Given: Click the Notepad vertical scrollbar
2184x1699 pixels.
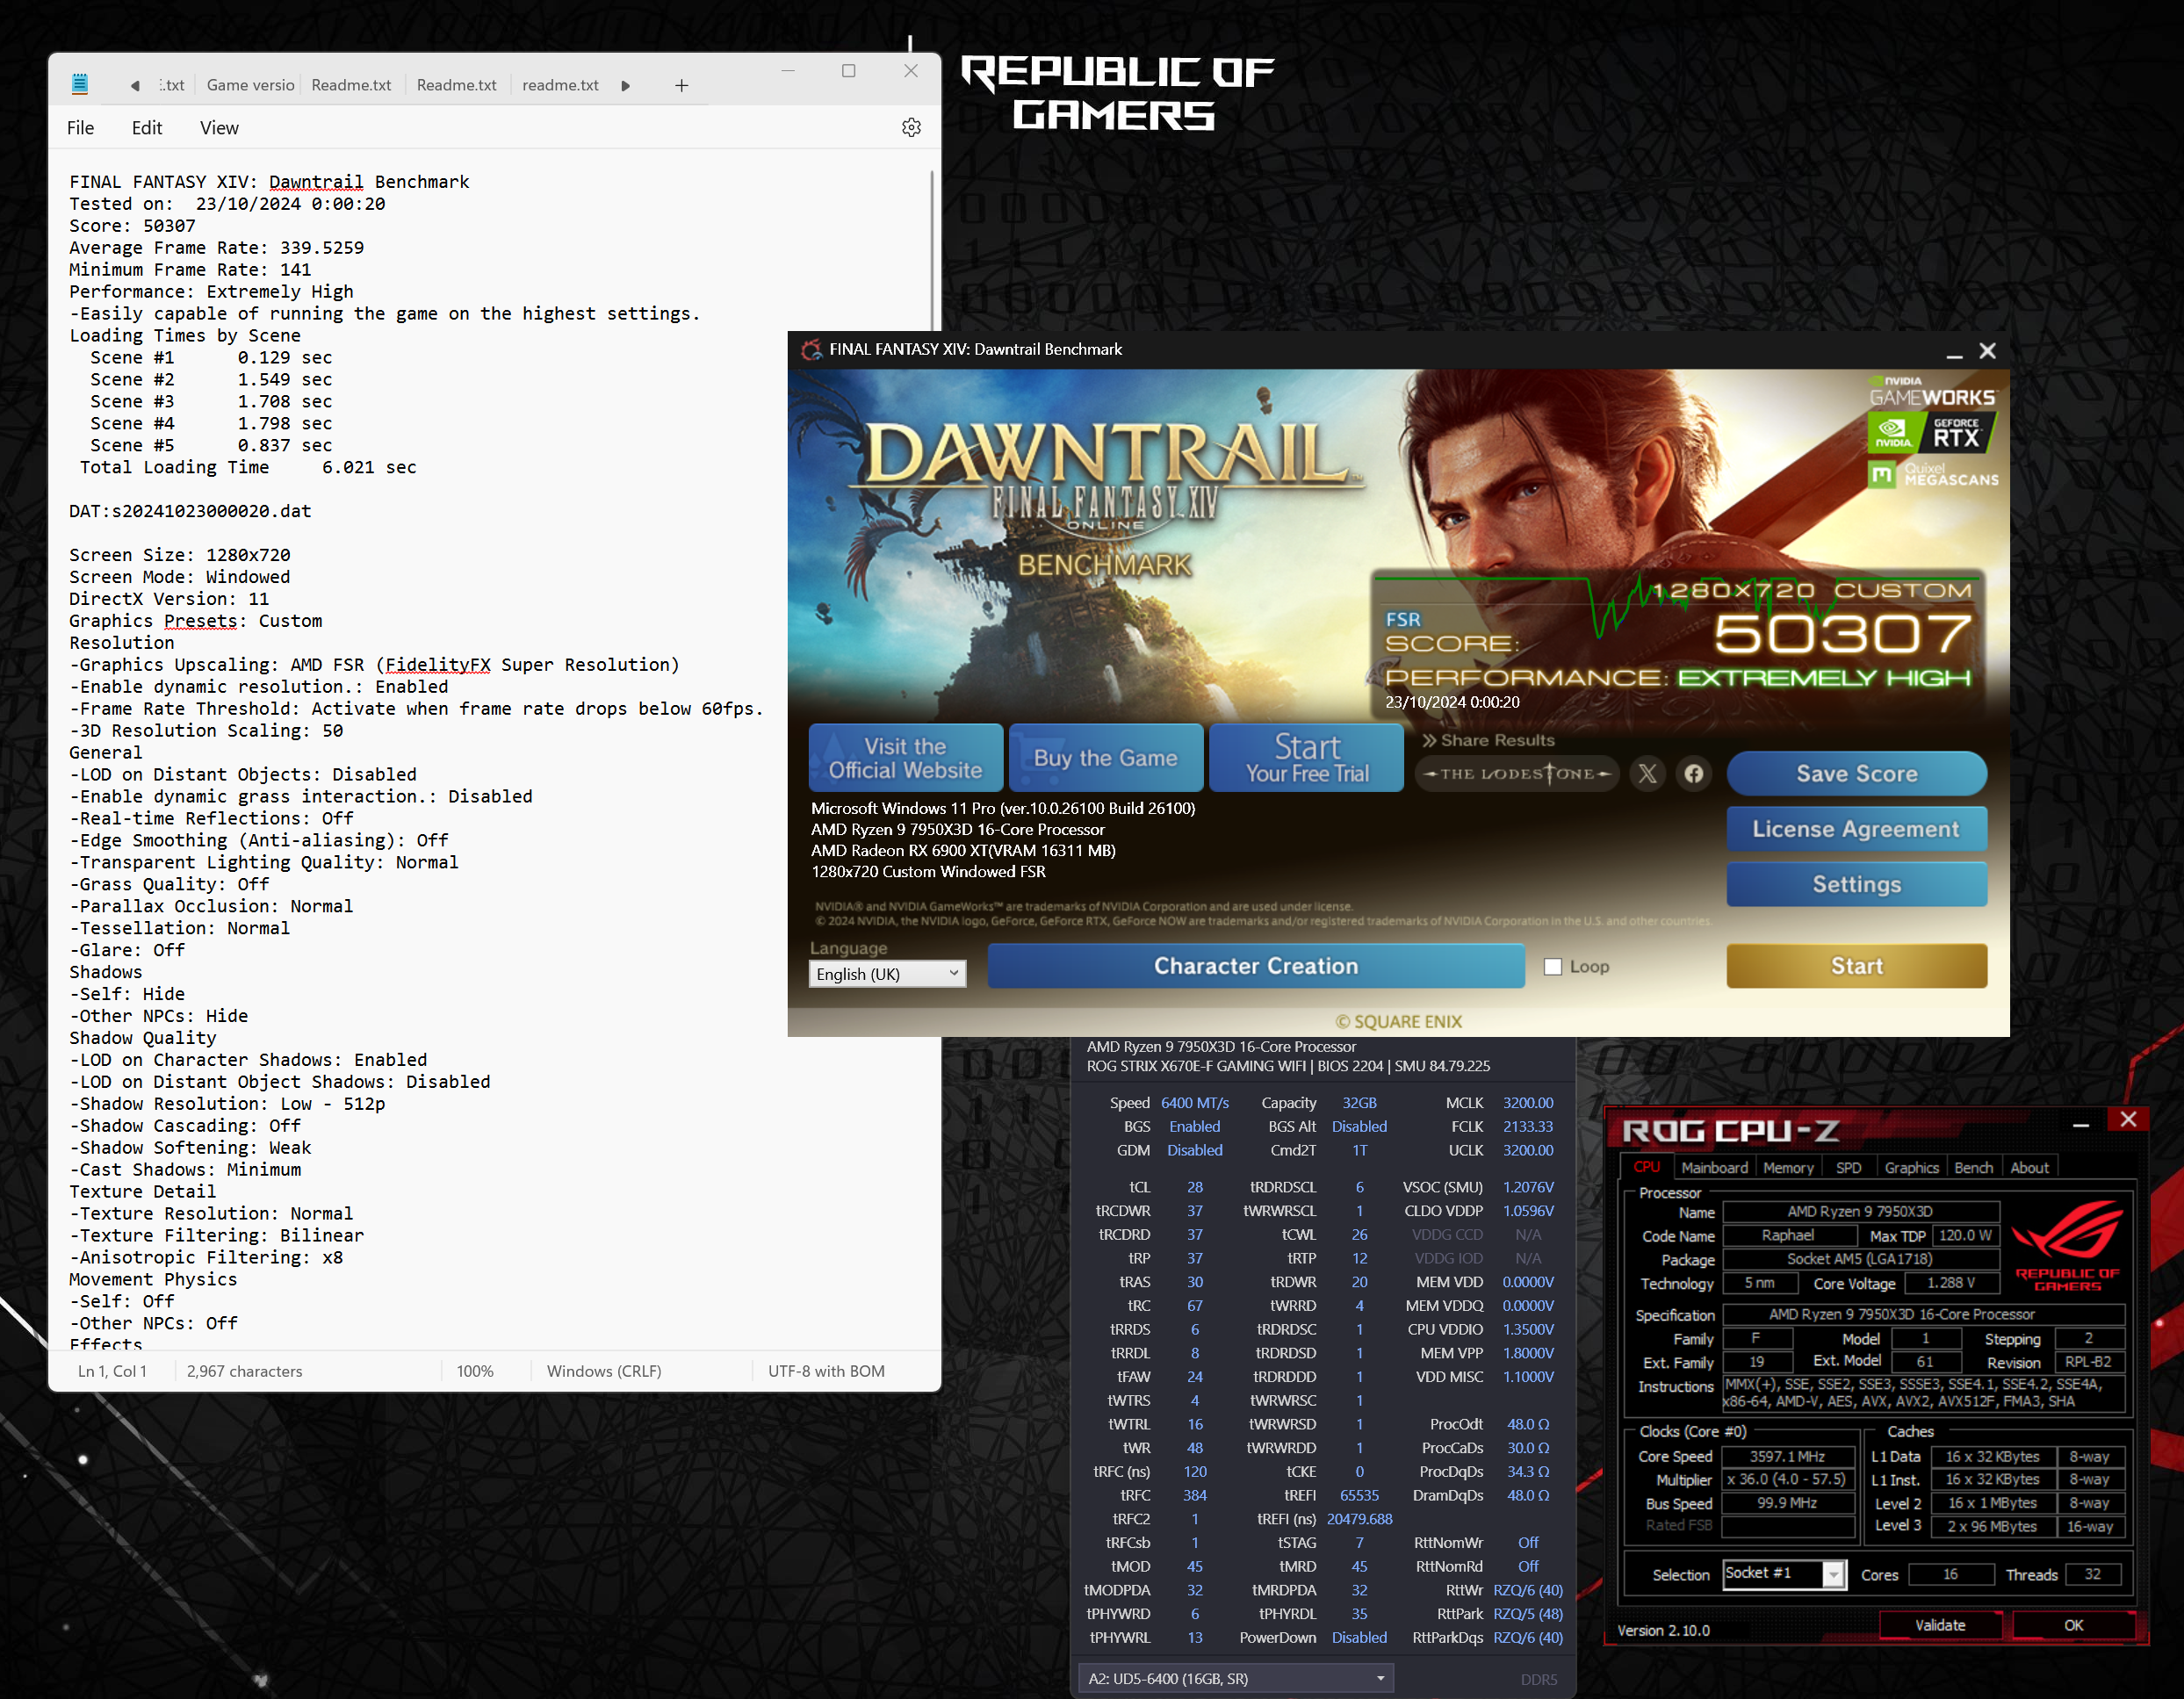Looking at the screenshot, I should (932, 250).
